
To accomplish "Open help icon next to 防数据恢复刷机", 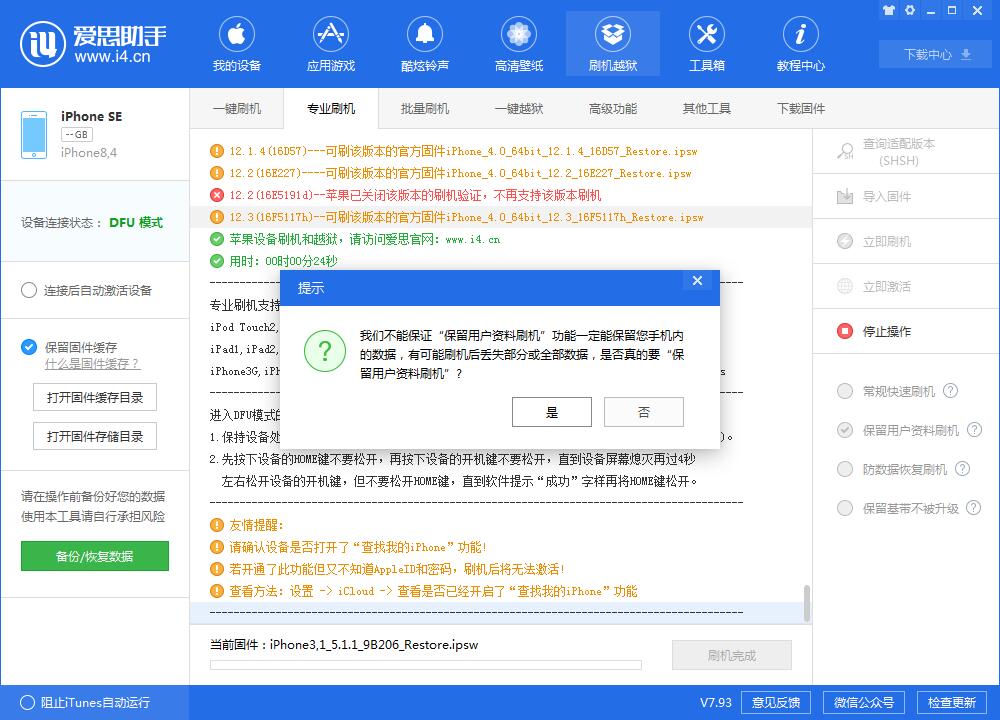I will [962, 469].
